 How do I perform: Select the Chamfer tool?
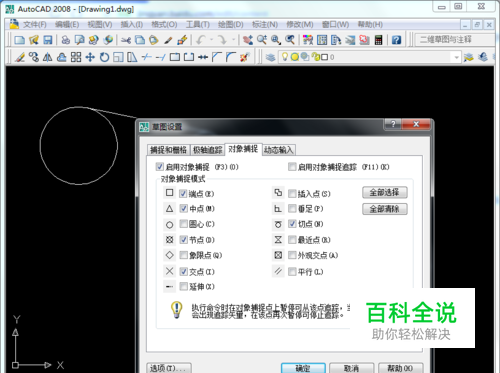click(x=217, y=57)
